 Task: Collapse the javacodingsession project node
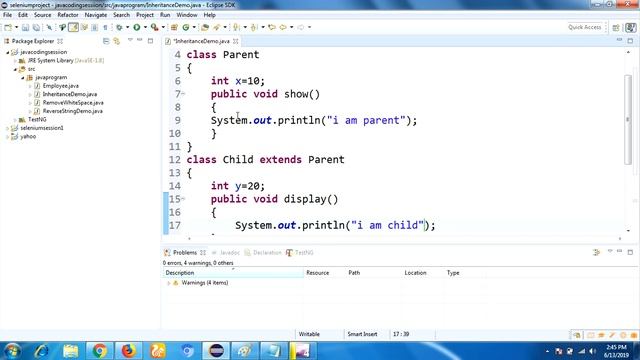tap(8, 52)
